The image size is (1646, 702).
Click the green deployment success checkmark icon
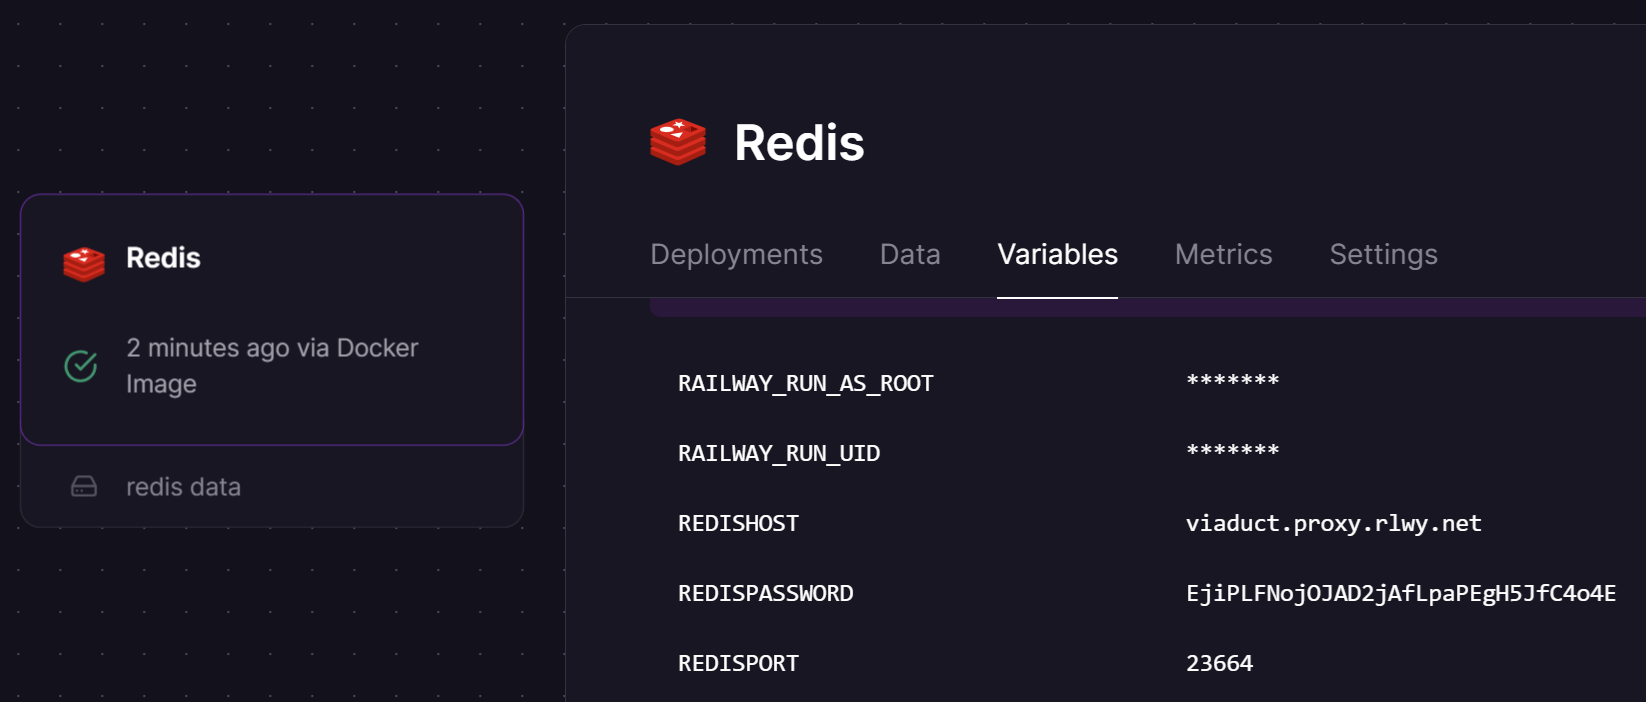(x=81, y=366)
